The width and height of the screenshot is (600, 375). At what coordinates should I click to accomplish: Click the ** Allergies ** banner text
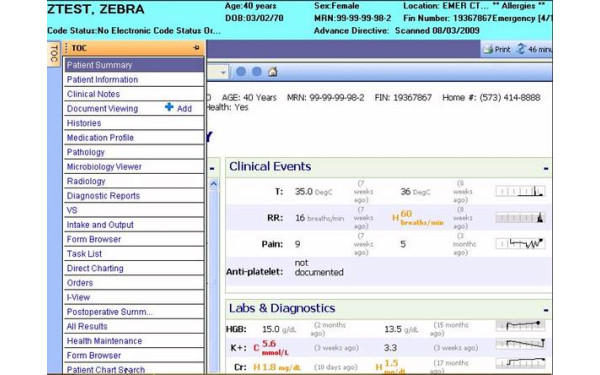point(518,6)
